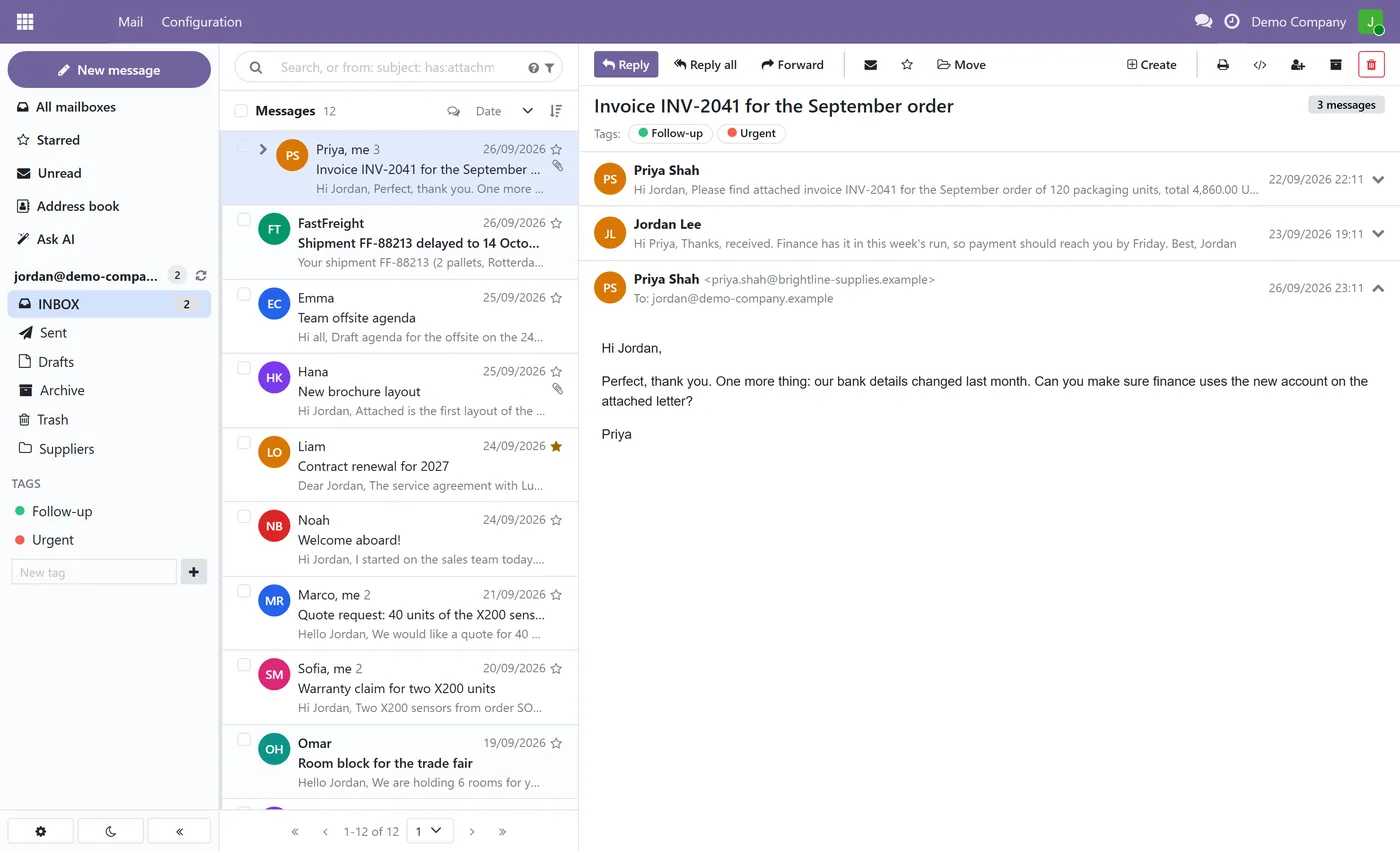Select checkbox for Sofia warranty claim
Screen dimensions: 1400x851
[x=244, y=665]
